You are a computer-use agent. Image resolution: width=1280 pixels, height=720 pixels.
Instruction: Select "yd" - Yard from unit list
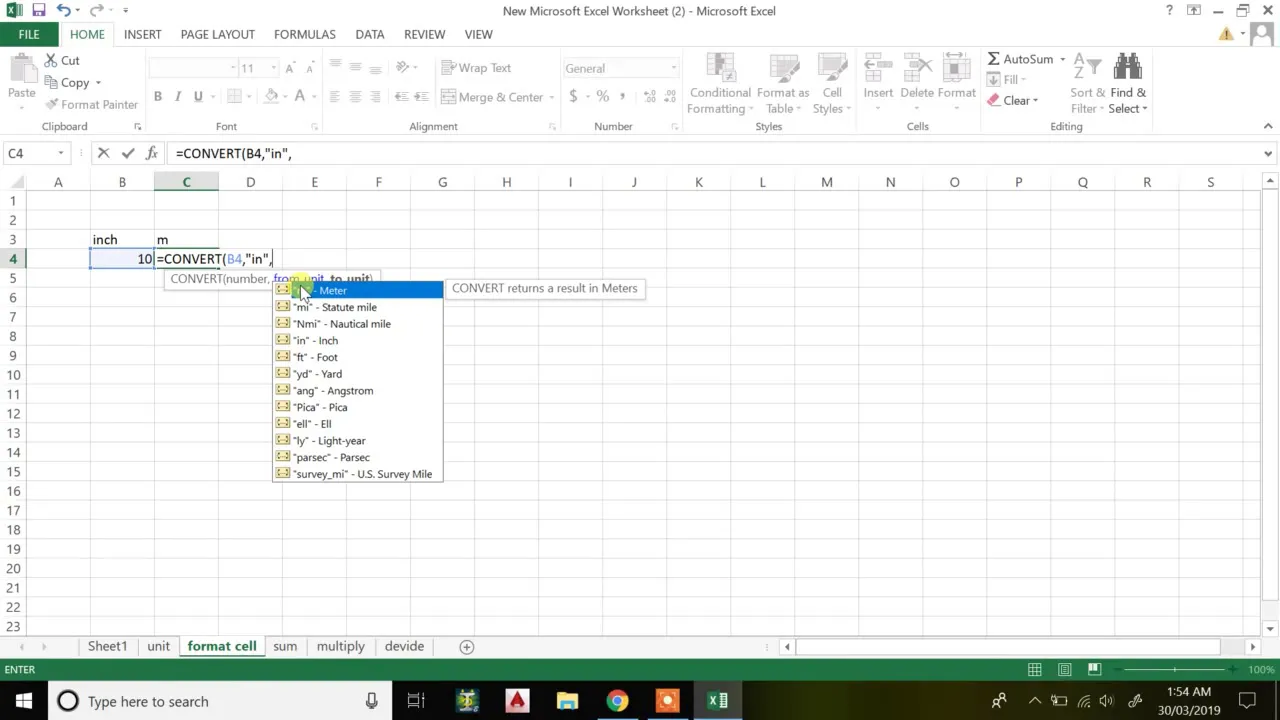357,374
